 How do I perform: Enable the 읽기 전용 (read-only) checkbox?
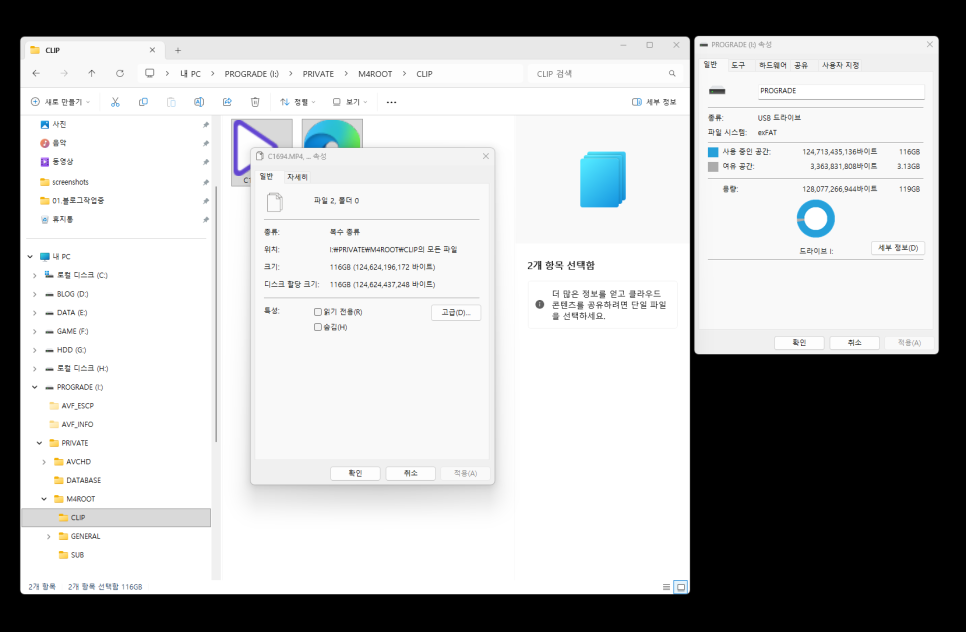[318, 312]
